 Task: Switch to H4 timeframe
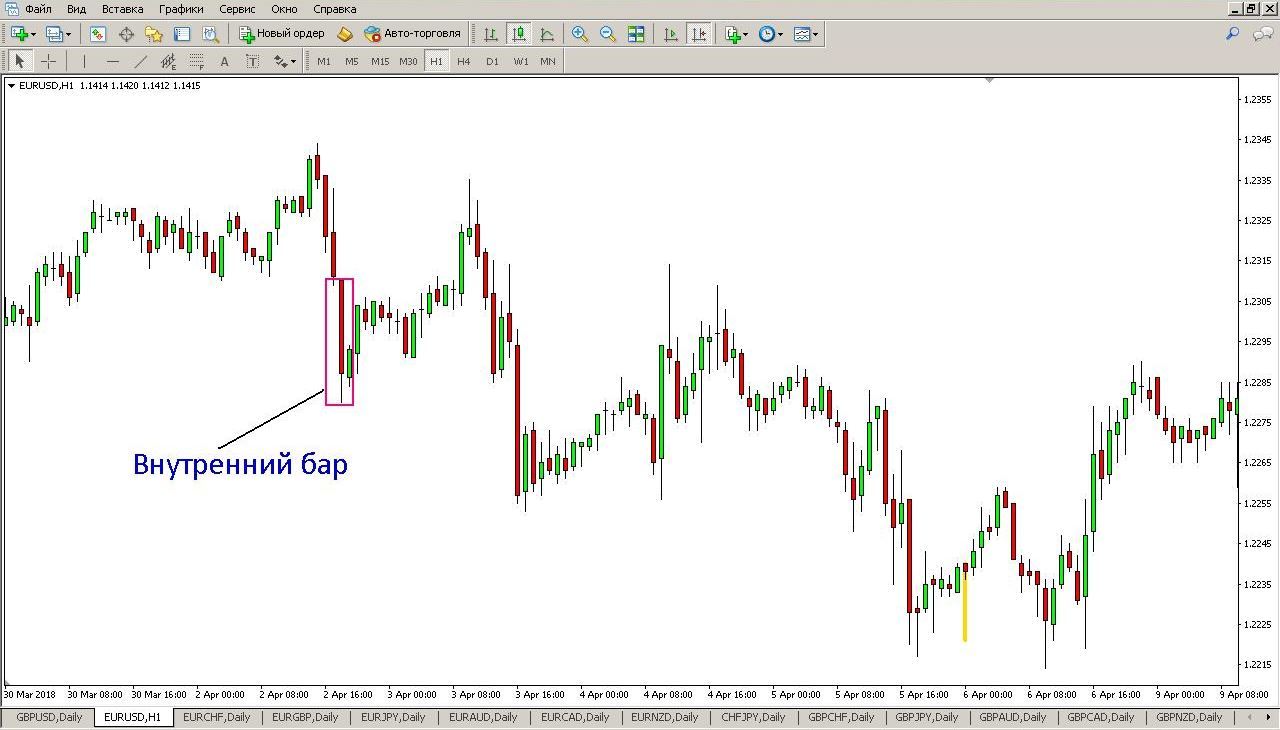(x=464, y=61)
